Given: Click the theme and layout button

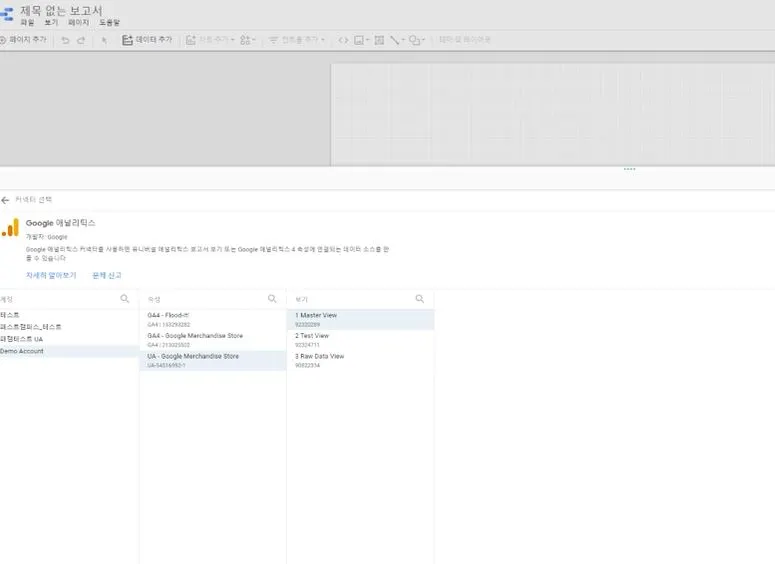Looking at the screenshot, I should (x=465, y=40).
